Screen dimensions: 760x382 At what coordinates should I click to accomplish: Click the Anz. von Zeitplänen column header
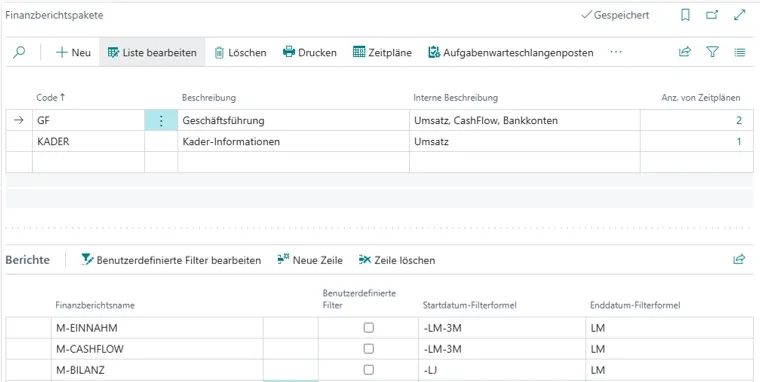pos(701,98)
